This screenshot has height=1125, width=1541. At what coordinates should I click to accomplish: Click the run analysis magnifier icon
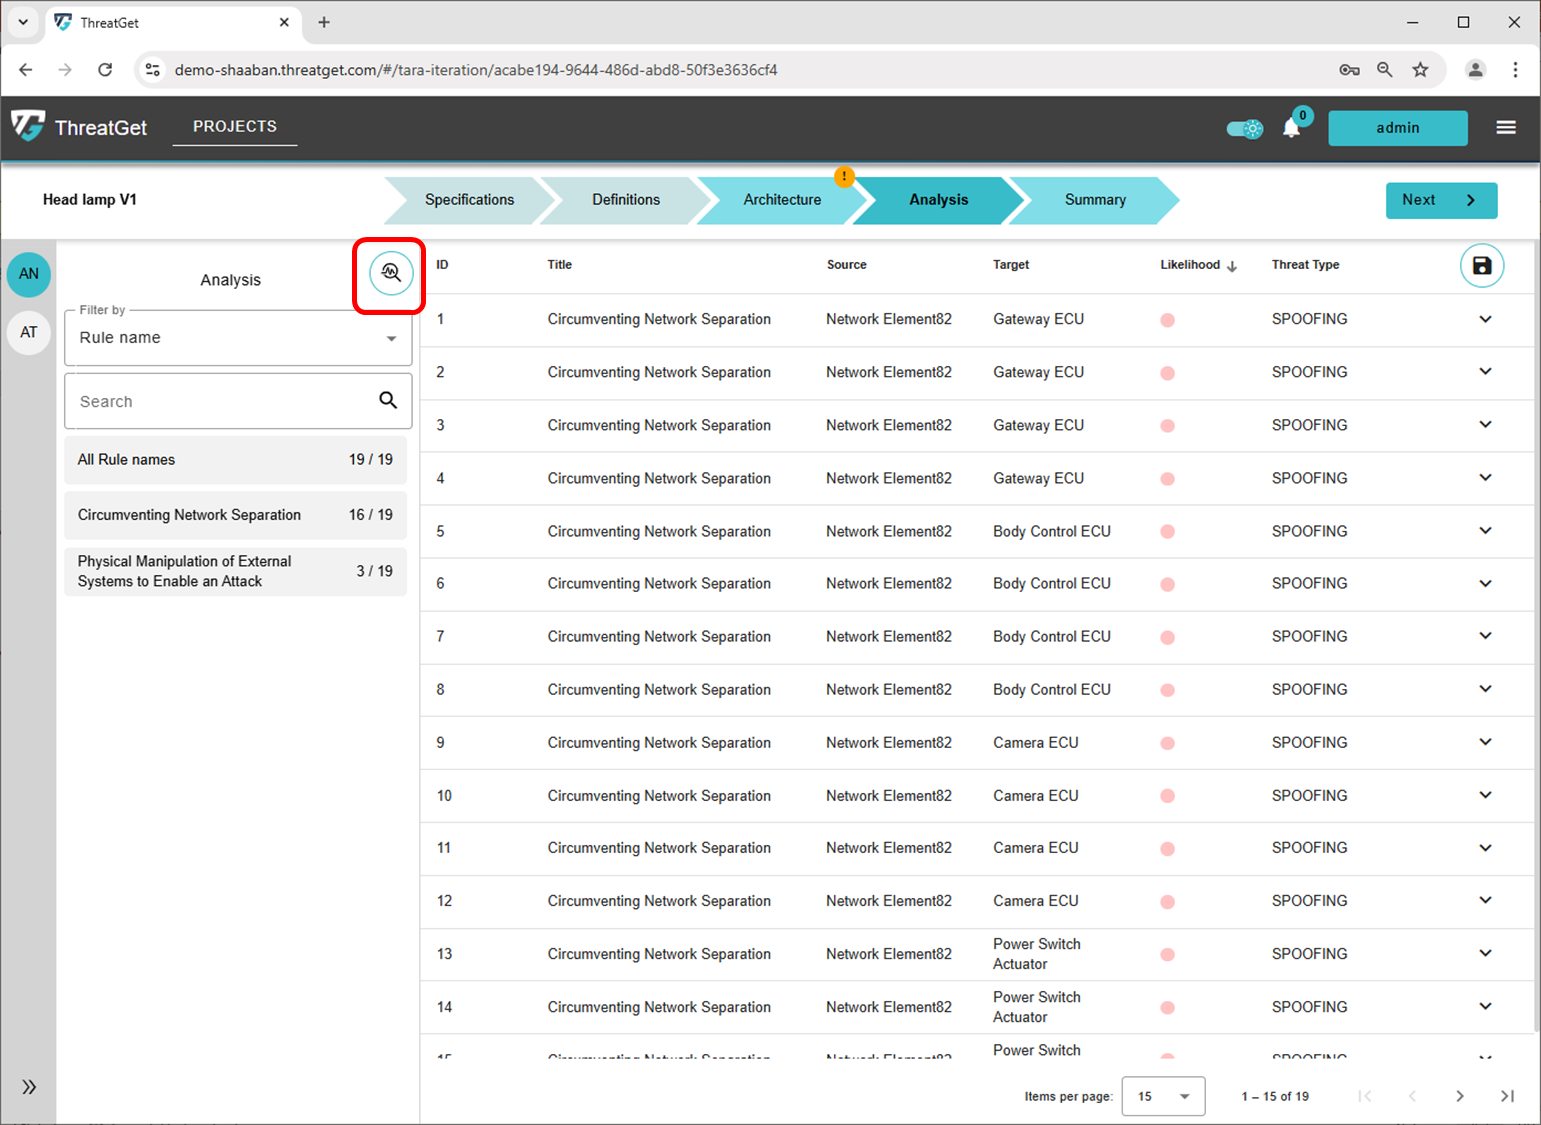tap(390, 273)
